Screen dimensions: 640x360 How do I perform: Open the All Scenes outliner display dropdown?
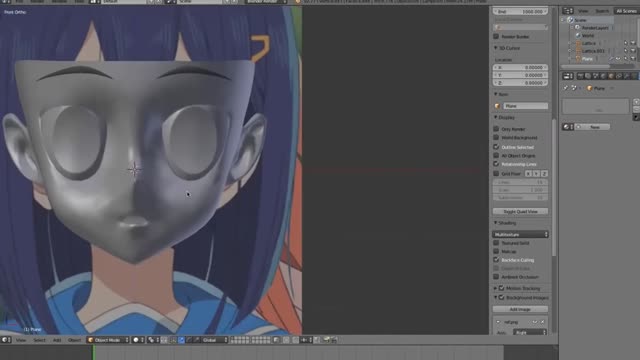[628, 11]
